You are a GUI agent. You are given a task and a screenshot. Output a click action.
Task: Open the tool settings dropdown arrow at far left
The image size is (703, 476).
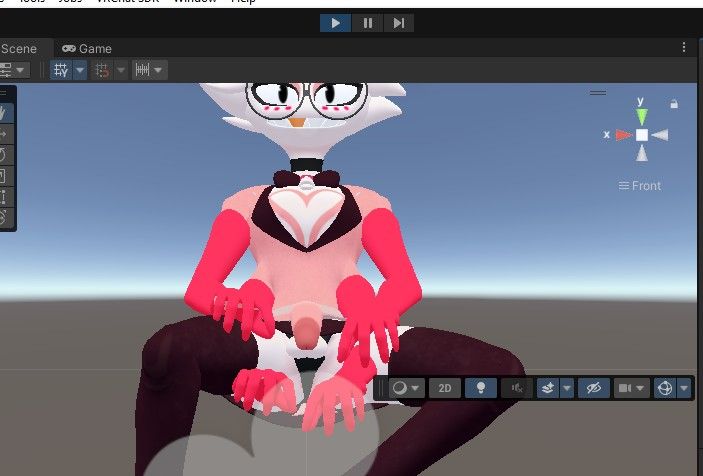click(20, 70)
